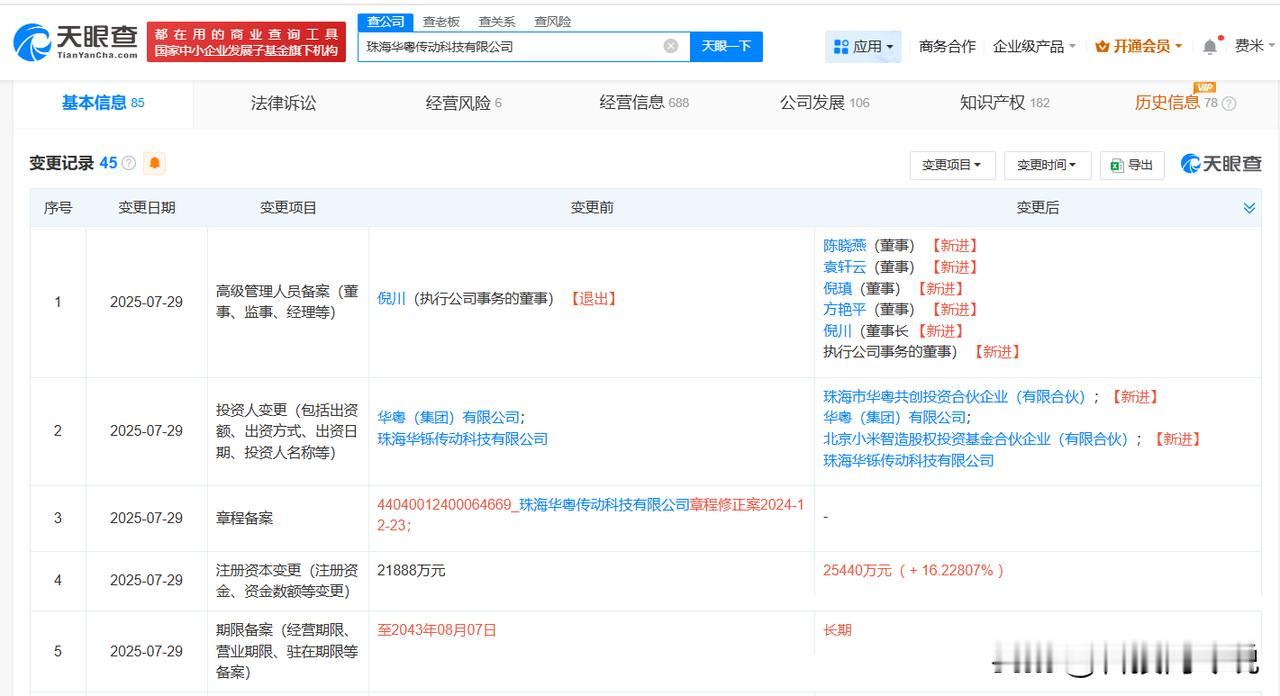
Task: Open 珠海市华粤共创投资合伙企业 link
Action: pyautogui.click(x=954, y=397)
